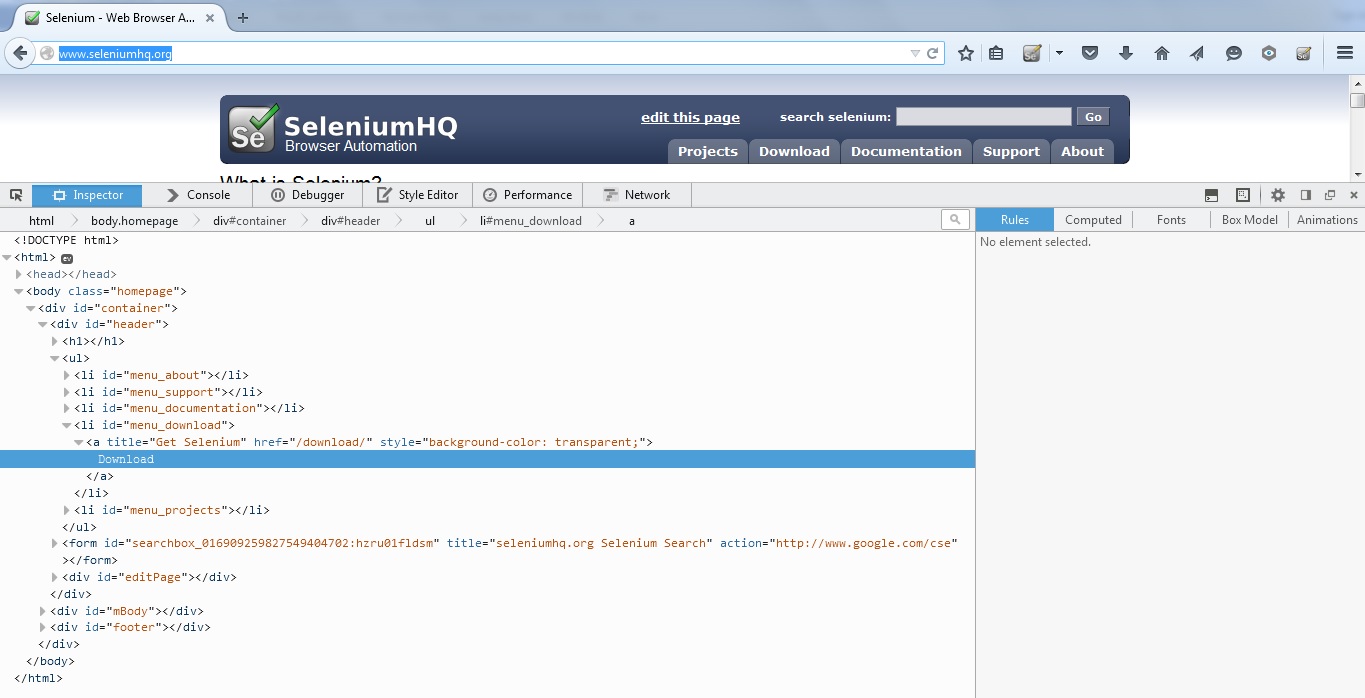Open the Hello chat smiley icon
1365x698 pixels.
(1233, 54)
